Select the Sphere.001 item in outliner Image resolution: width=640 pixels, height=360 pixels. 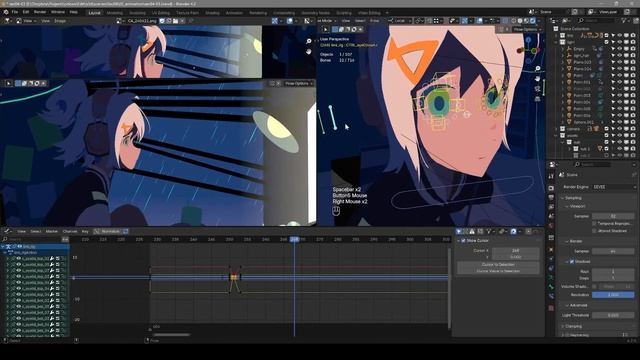click(x=584, y=122)
